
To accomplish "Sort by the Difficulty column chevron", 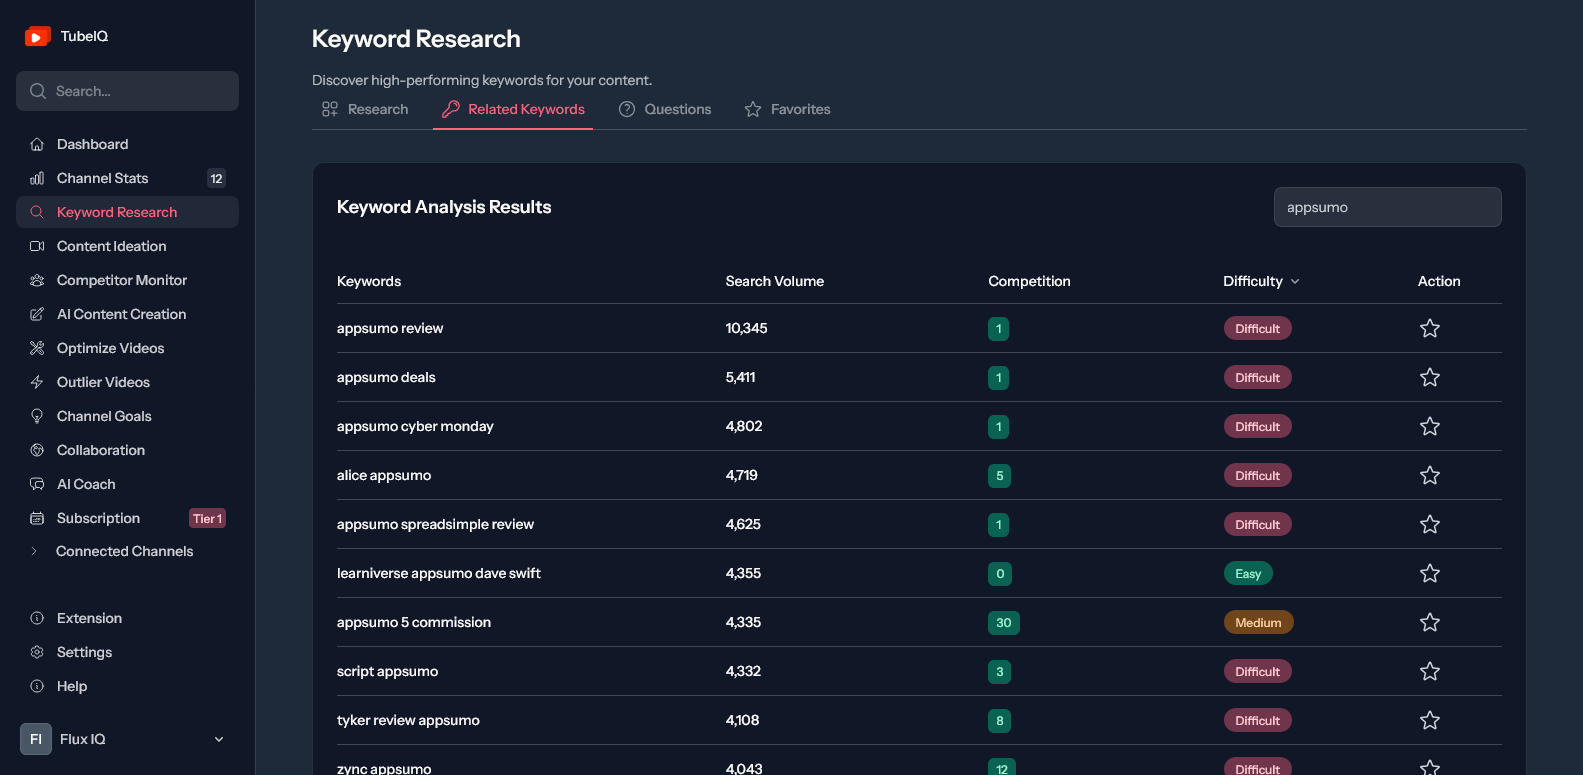I will 1295,281.
